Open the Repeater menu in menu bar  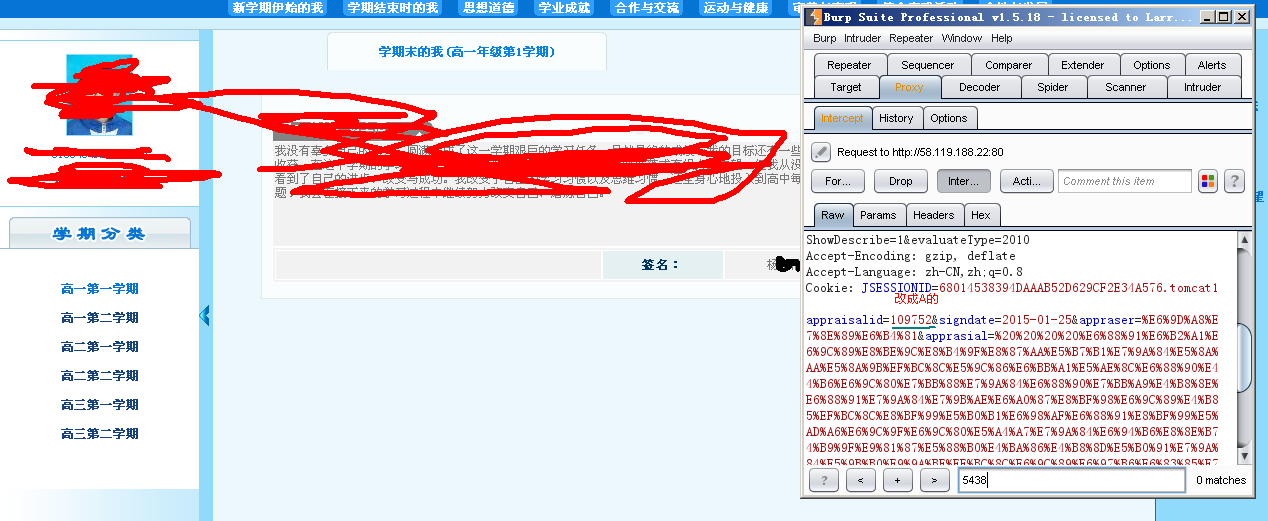point(911,38)
